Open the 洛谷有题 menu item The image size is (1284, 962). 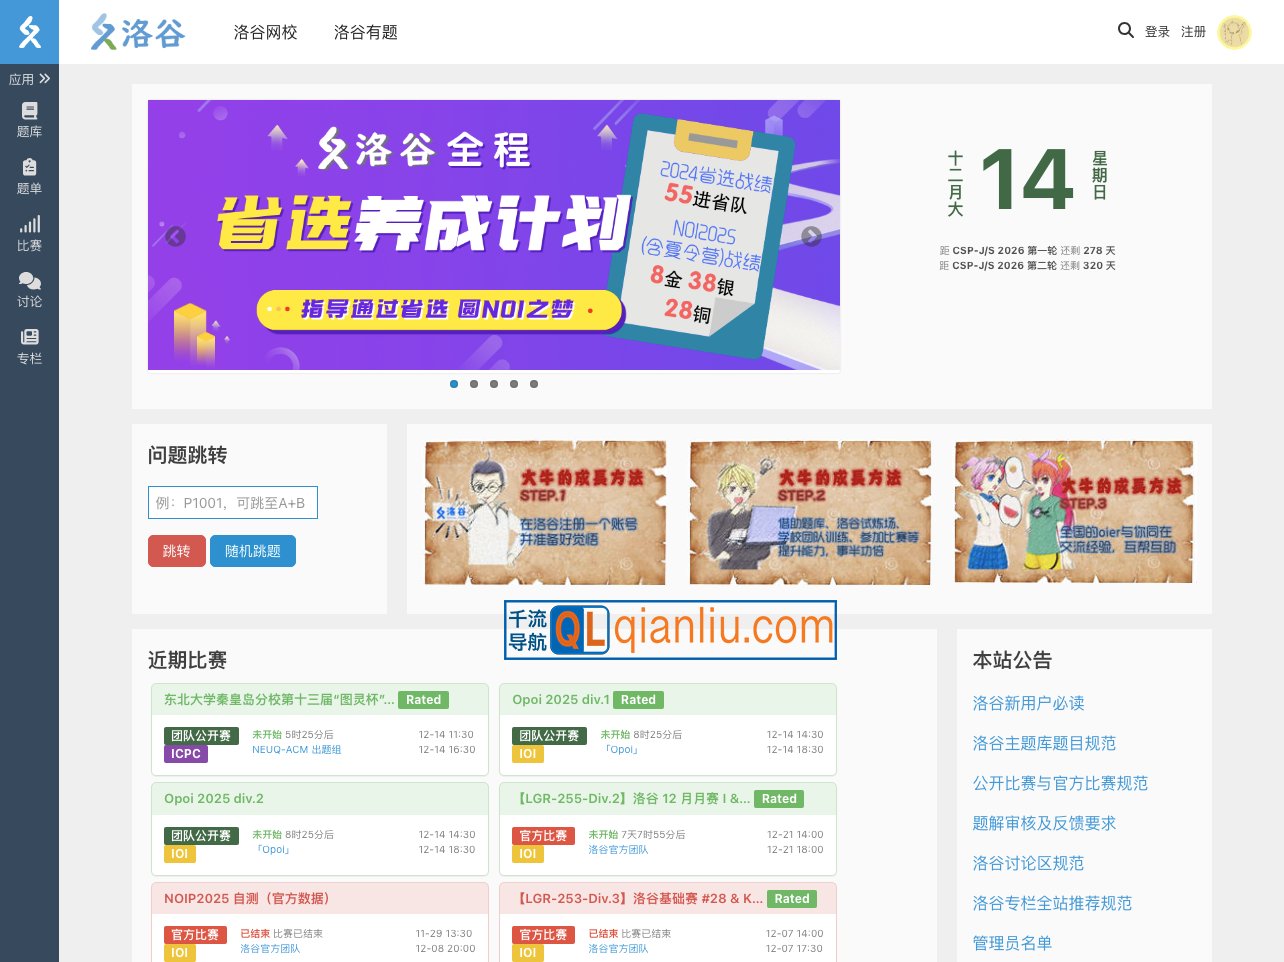(365, 32)
